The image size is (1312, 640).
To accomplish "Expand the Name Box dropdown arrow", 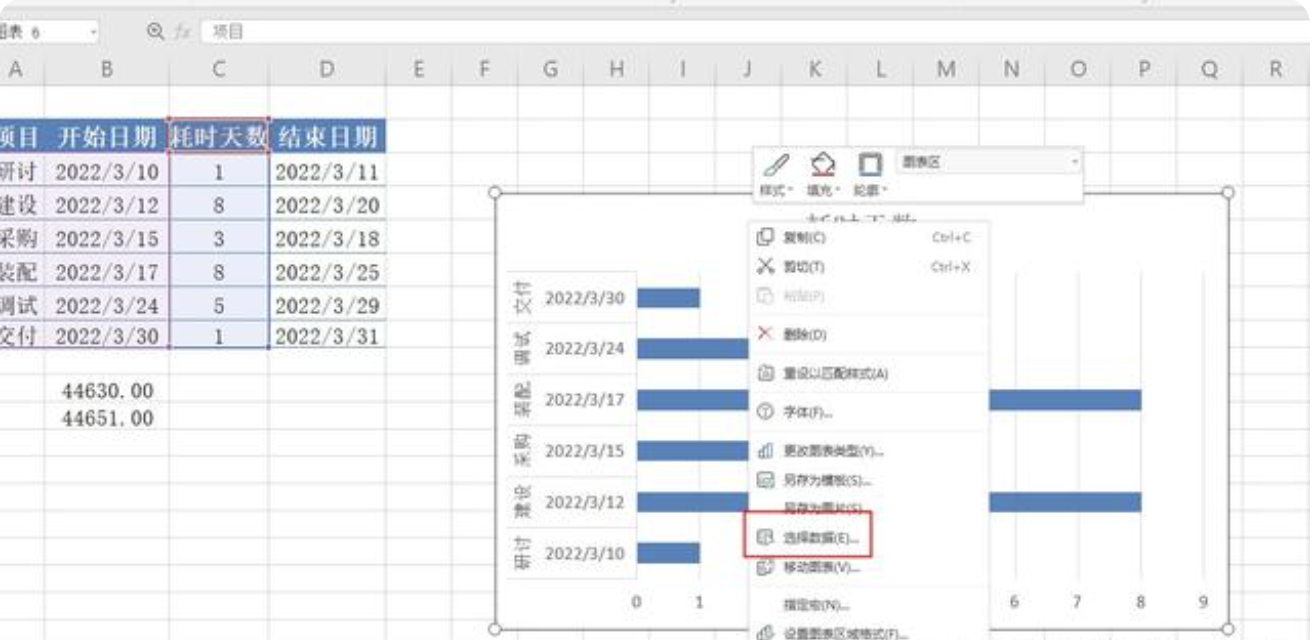I will (x=93, y=32).
